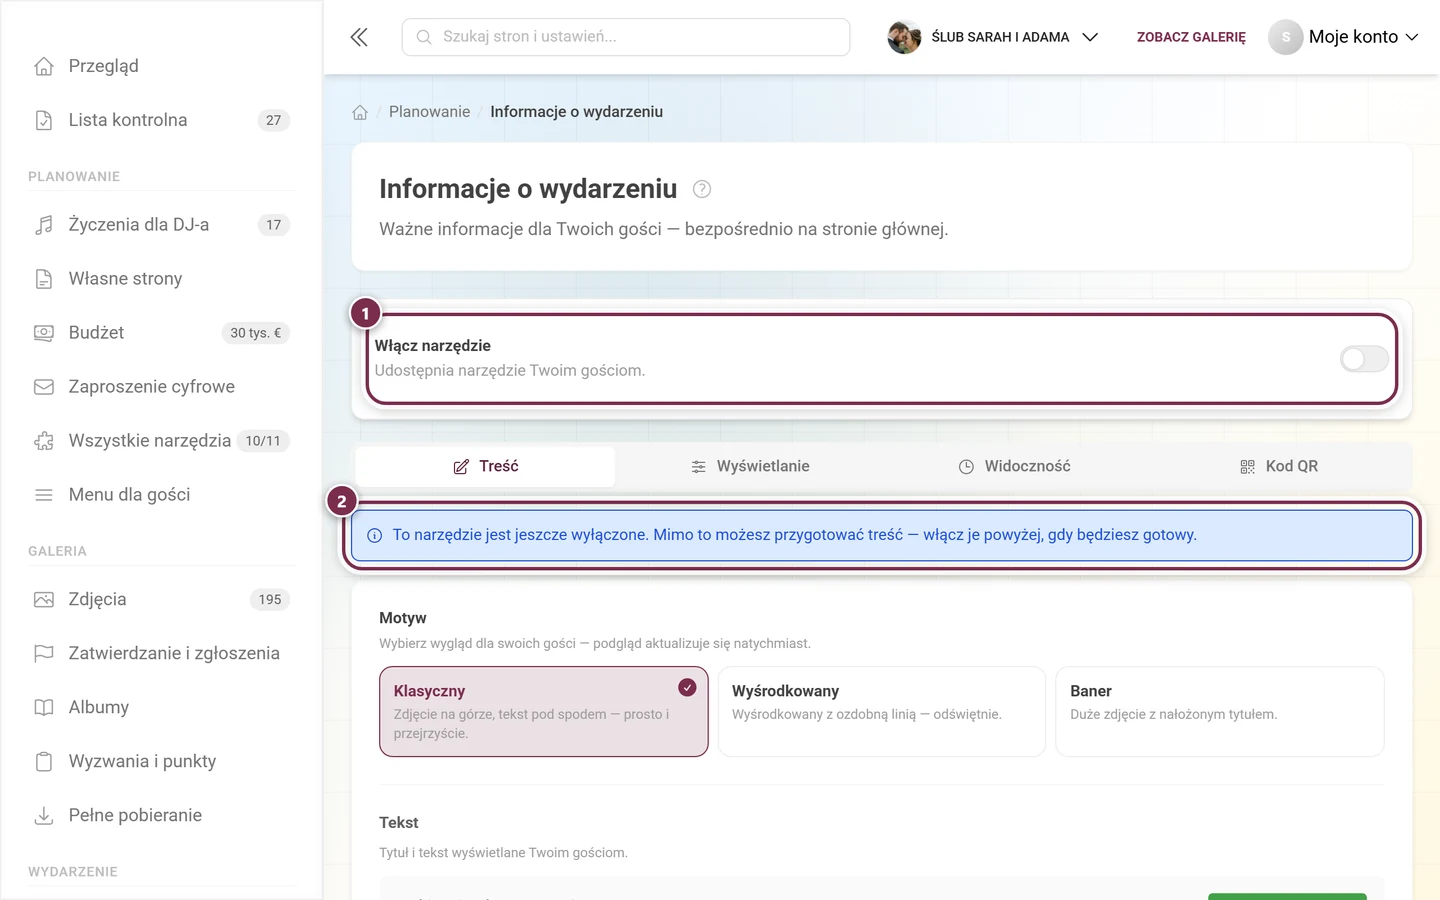Click the 30 tys. € budget badge
The width and height of the screenshot is (1440, 900).
256,333
